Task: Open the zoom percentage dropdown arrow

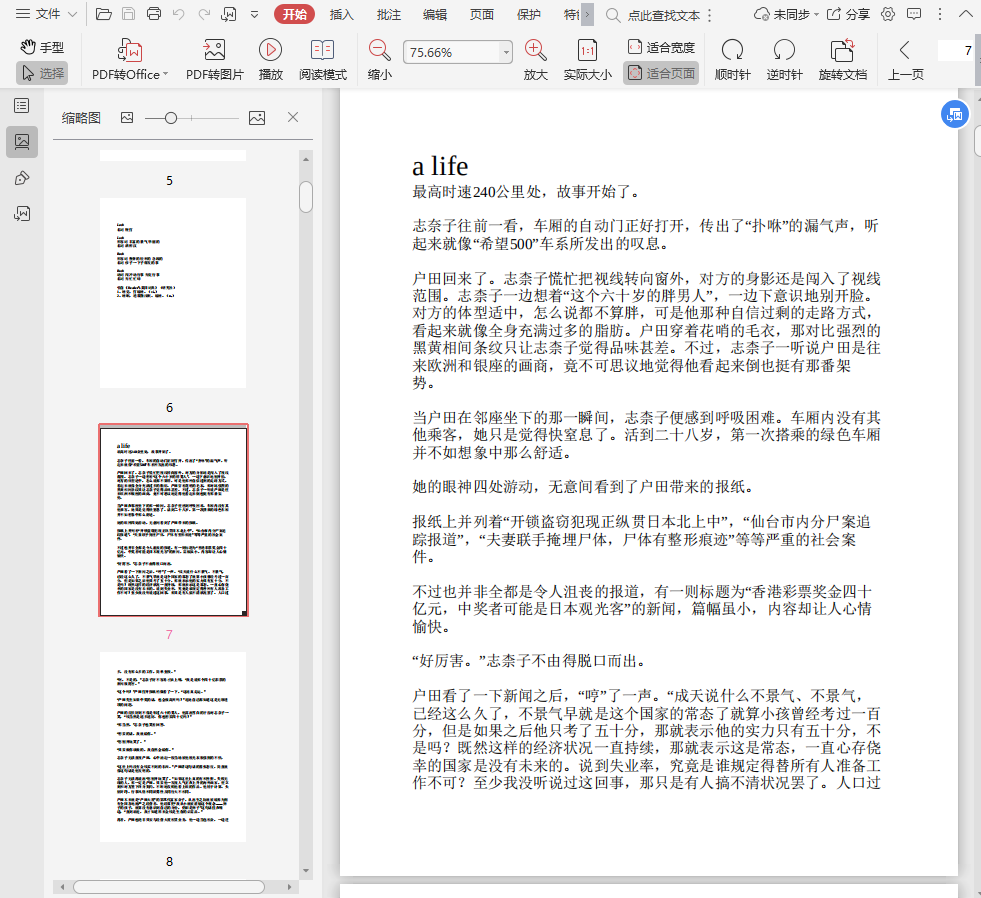Action: tap(506, 53)
